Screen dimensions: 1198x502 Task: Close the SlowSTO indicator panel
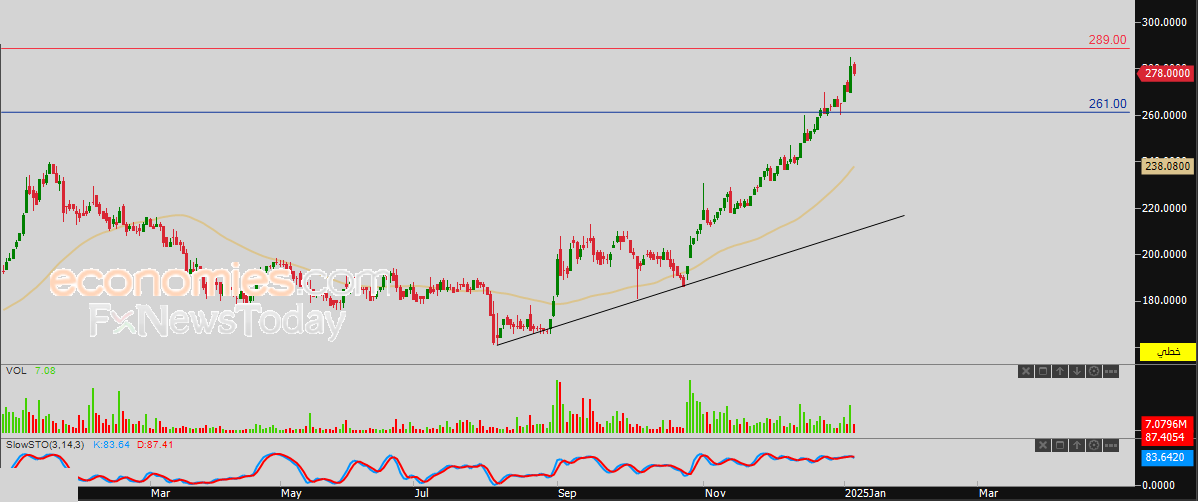pos(1043,445)
